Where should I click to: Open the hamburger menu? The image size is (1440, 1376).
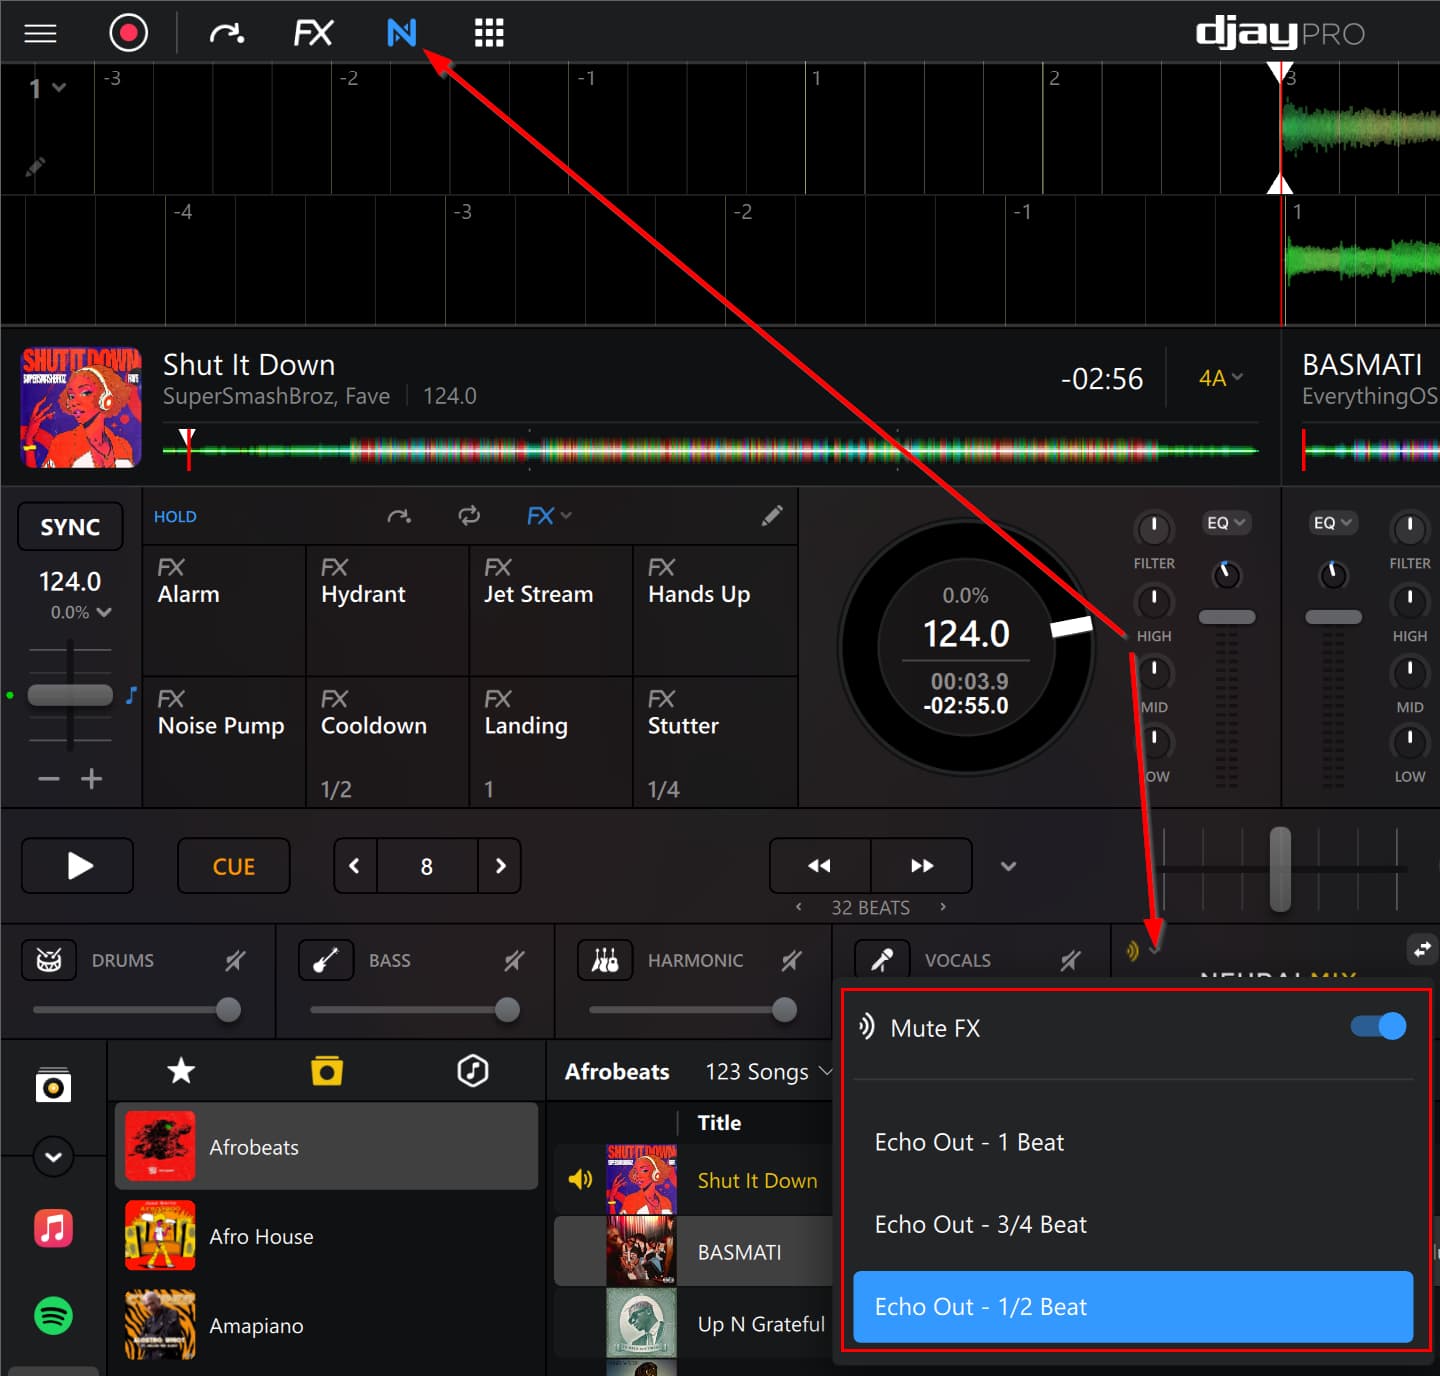point(40,33)
